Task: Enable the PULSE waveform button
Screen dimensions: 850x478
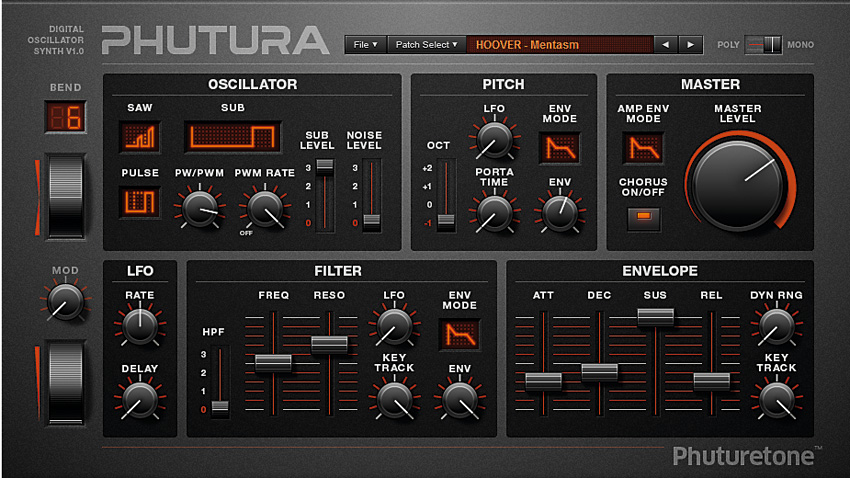Action: click(x=140, y=202)
